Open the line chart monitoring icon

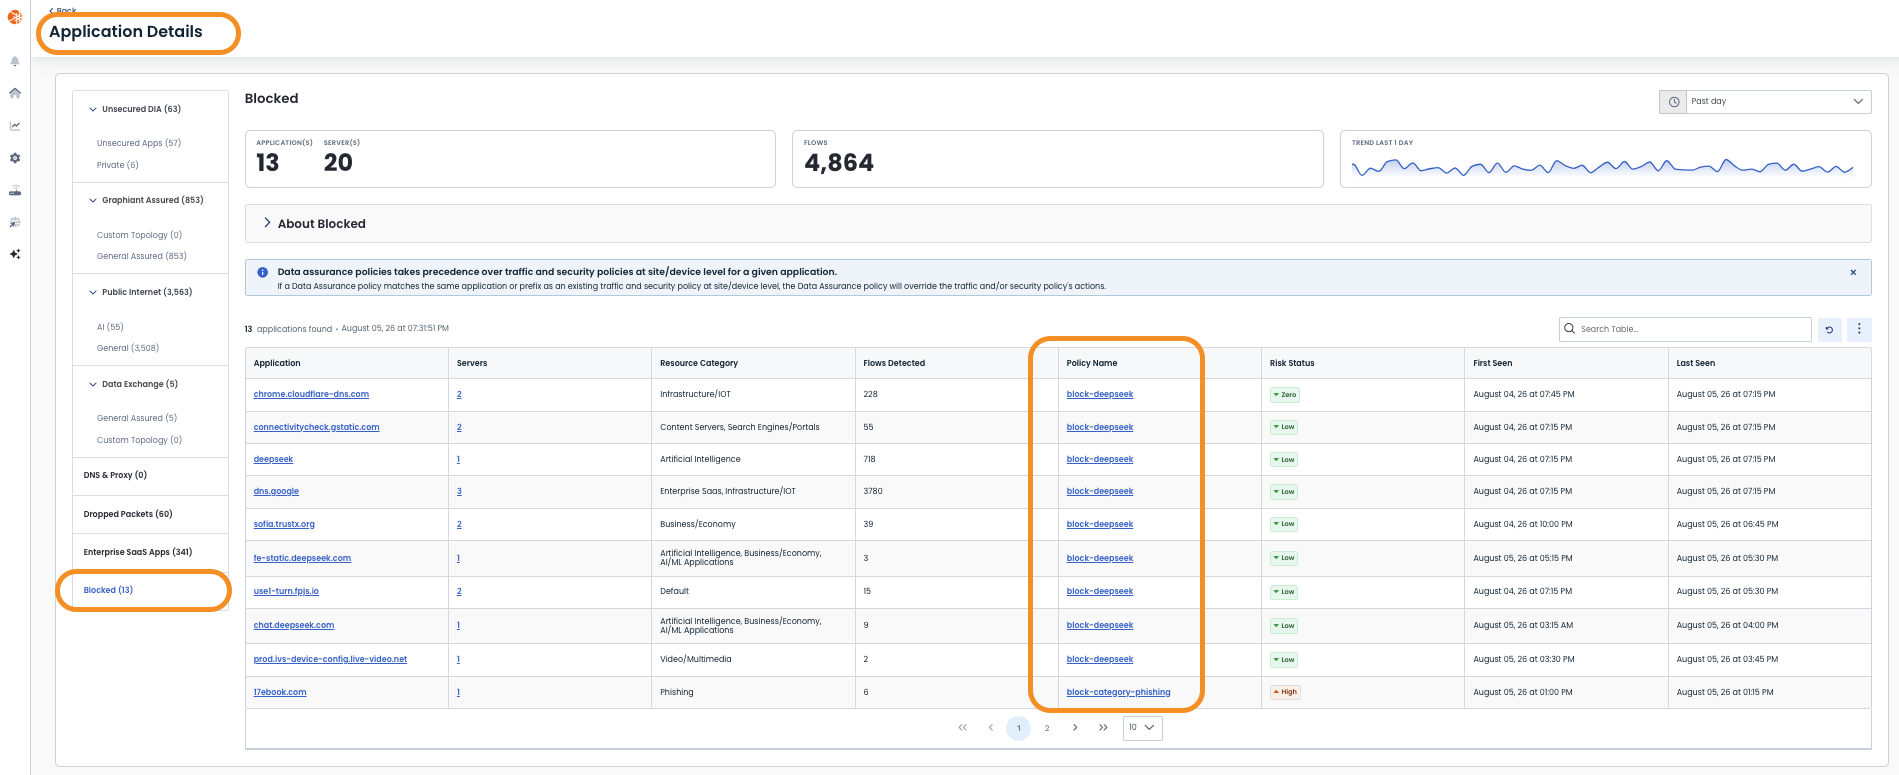[x=15, y=126]
